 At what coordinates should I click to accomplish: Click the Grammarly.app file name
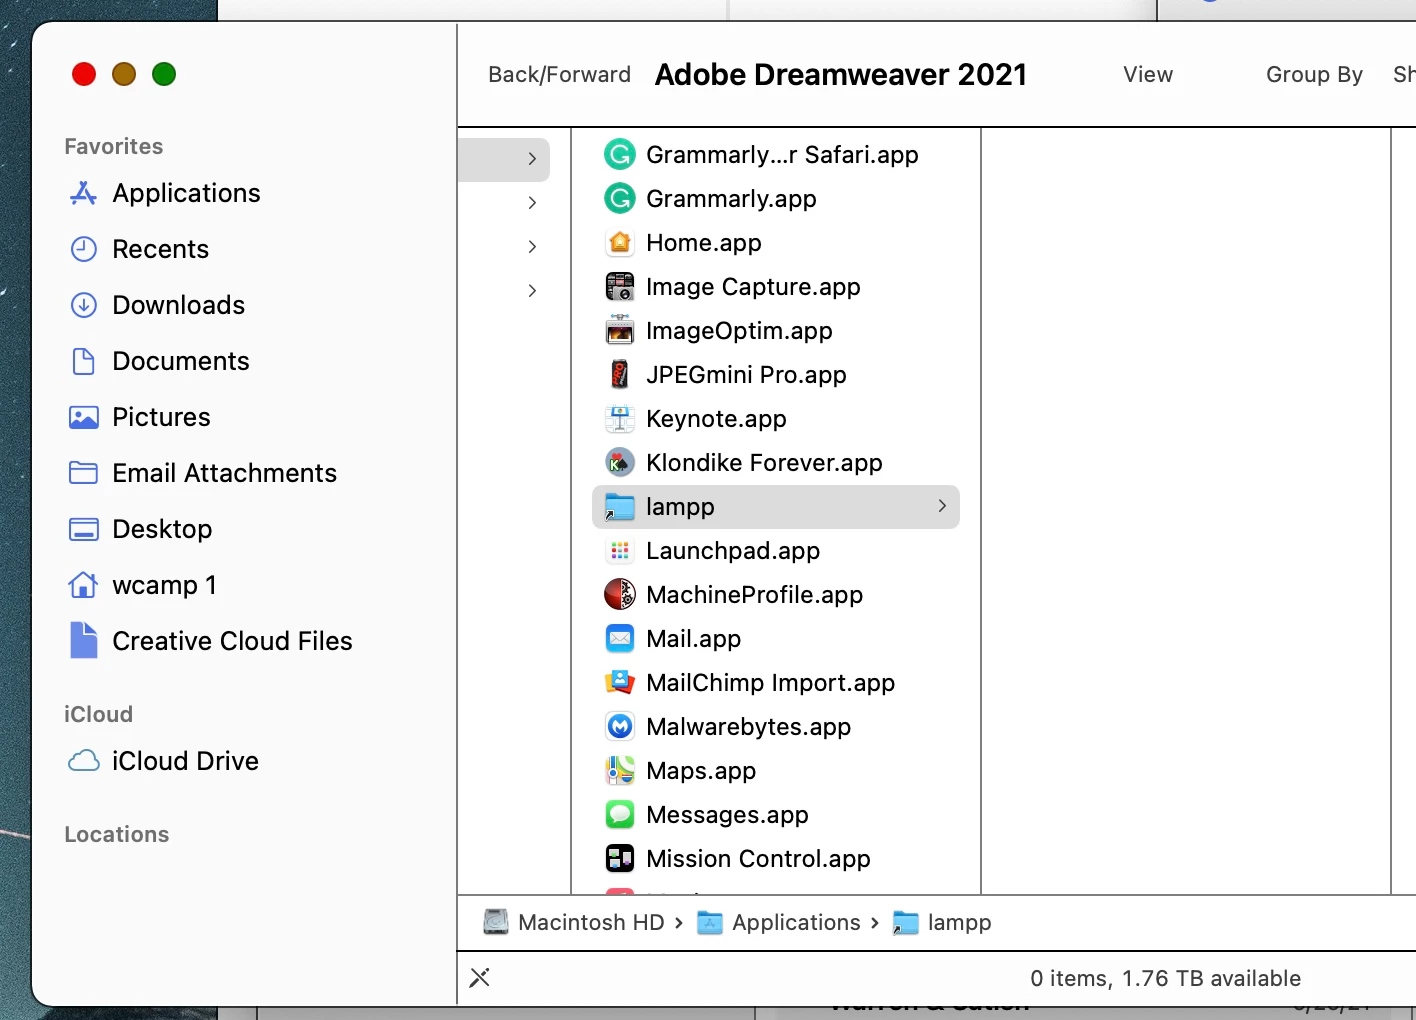click(x=731, y=199)
